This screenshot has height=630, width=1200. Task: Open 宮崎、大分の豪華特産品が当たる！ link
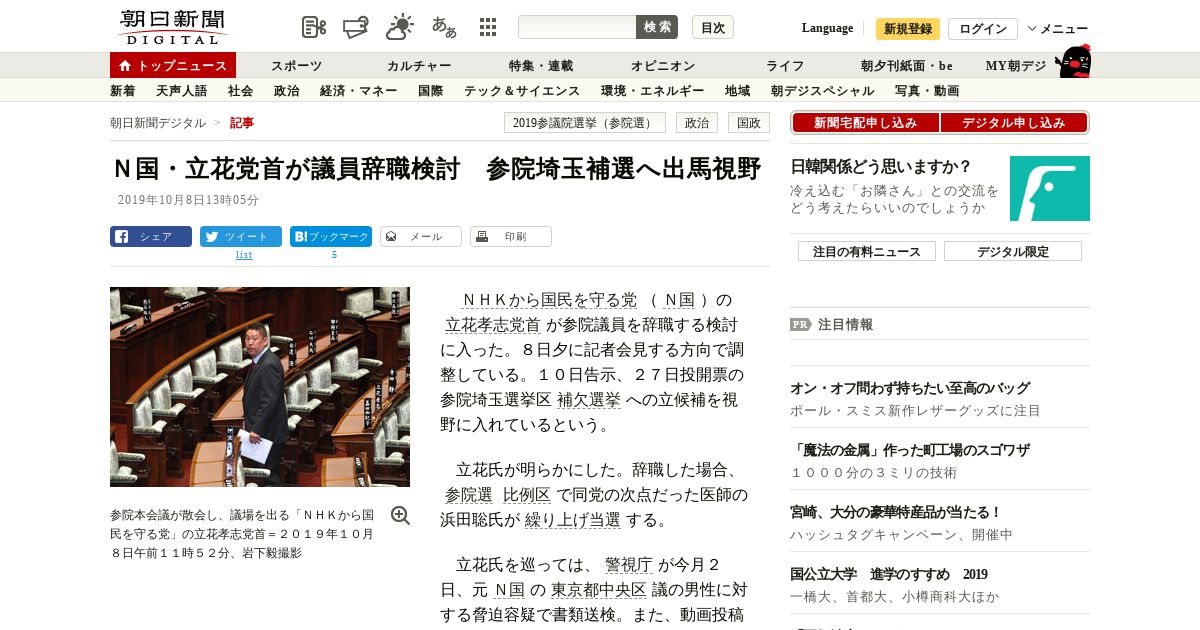[896, 512]
